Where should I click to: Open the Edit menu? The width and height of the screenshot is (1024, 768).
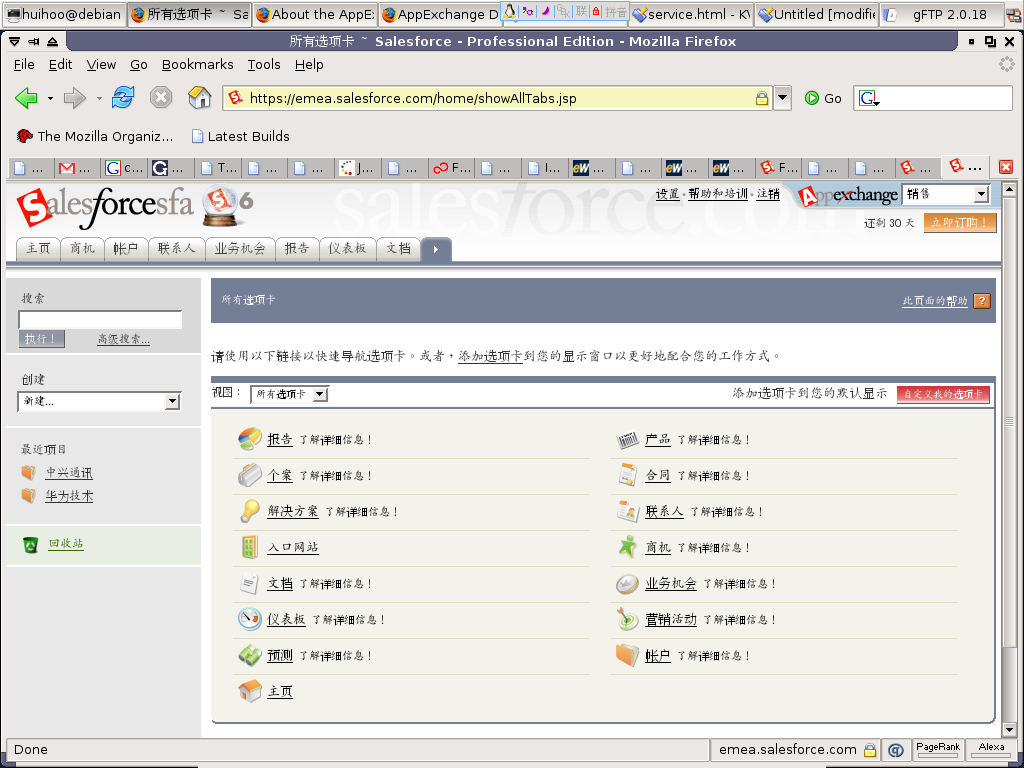click(60, 65)
